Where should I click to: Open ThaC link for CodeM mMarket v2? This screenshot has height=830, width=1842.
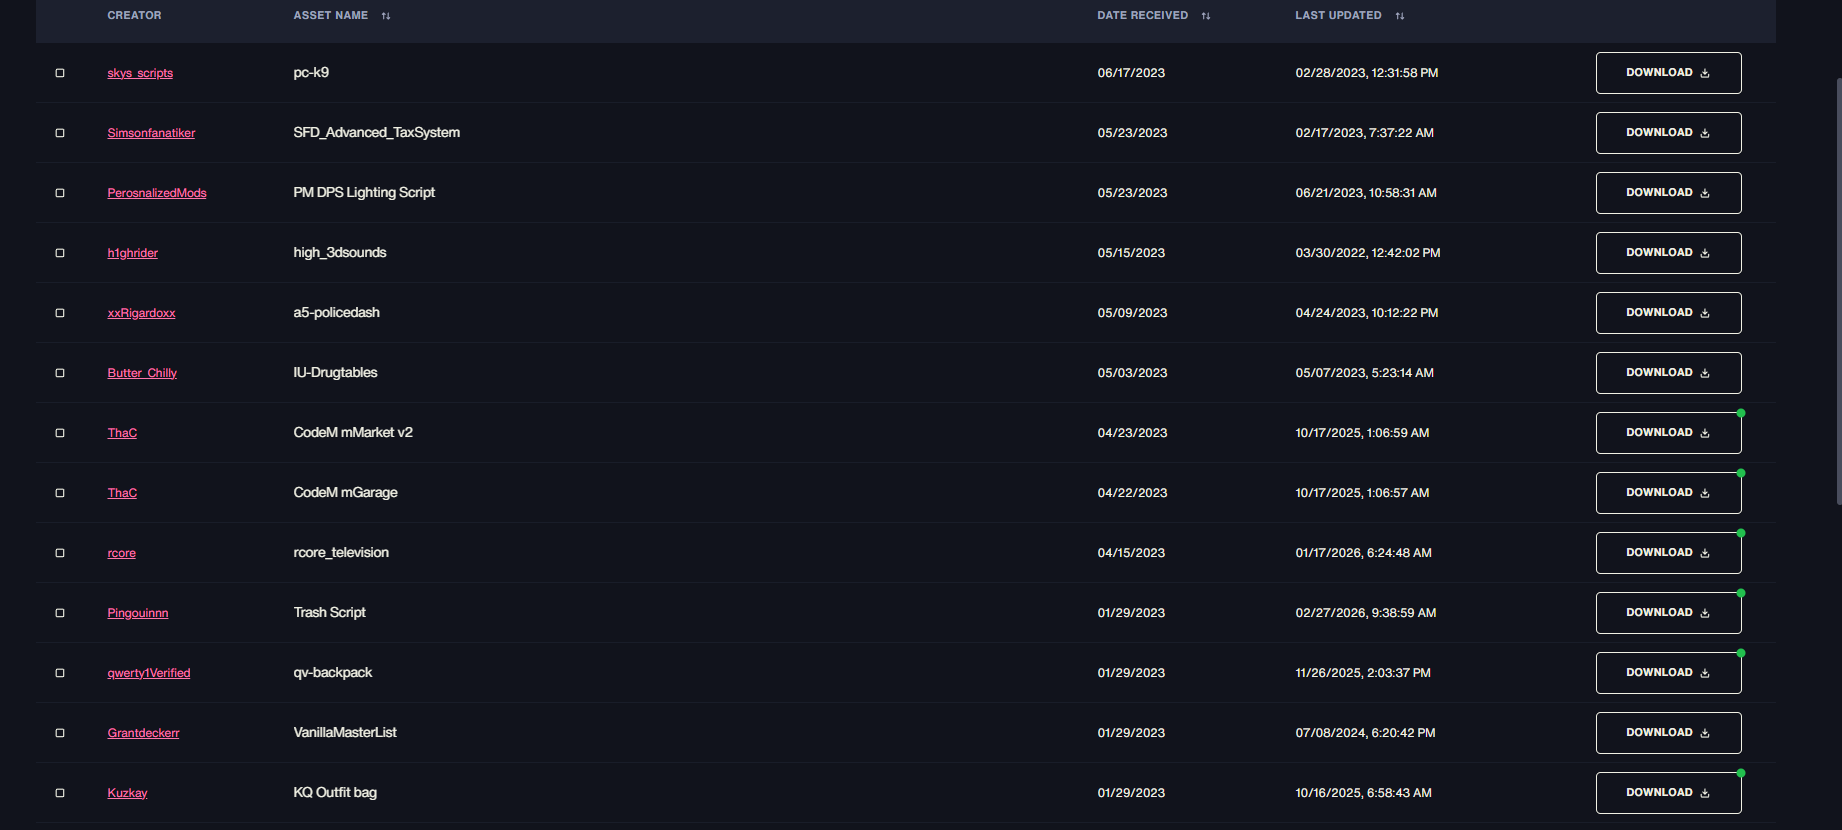122,433
